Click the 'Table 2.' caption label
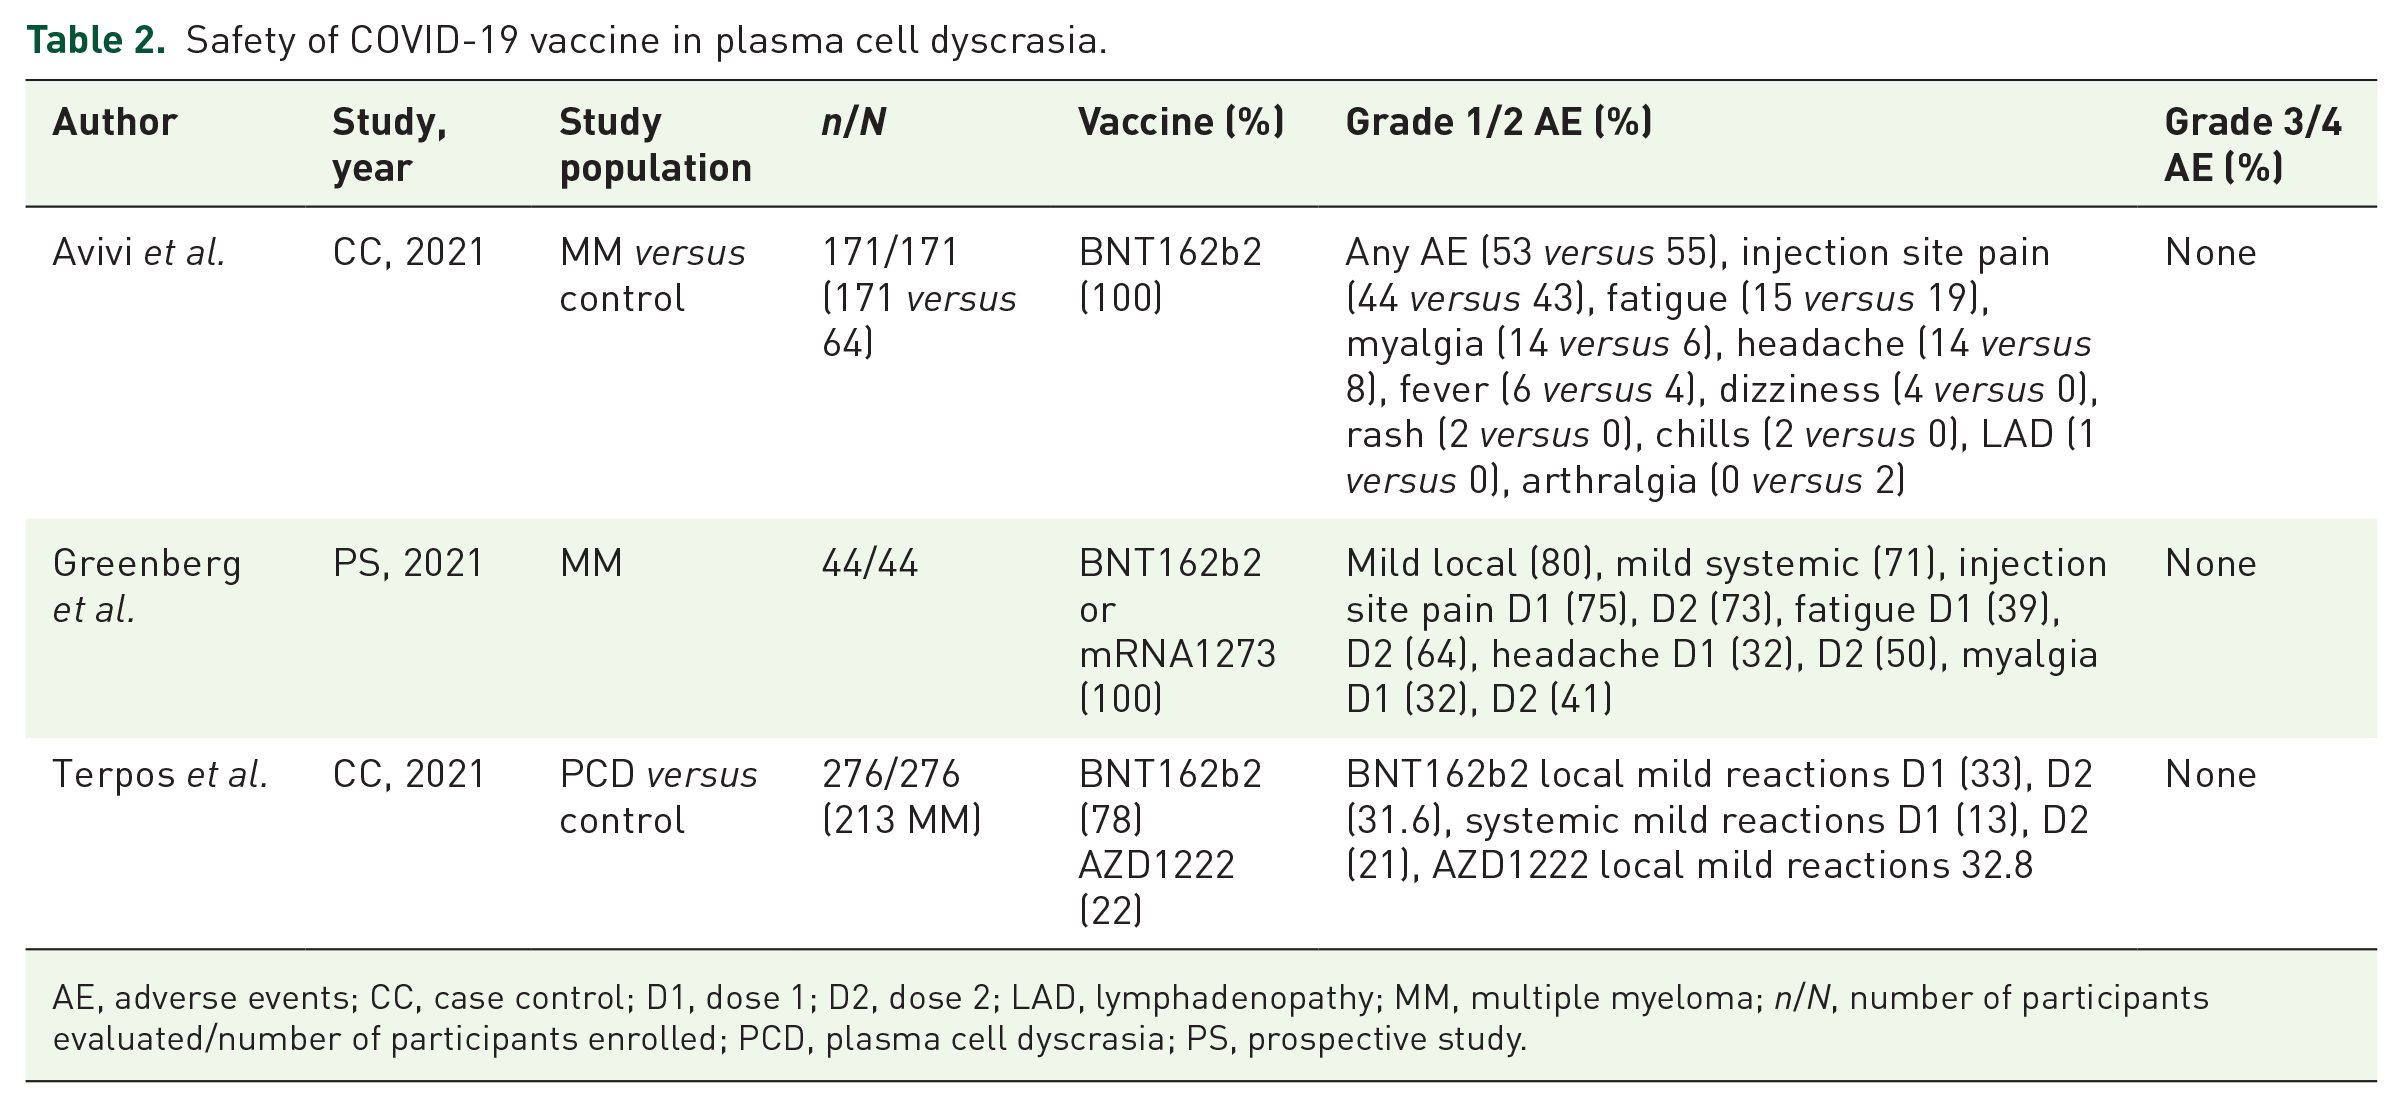The width and height of the screenshot is (2403, 1108). [96, 40]
